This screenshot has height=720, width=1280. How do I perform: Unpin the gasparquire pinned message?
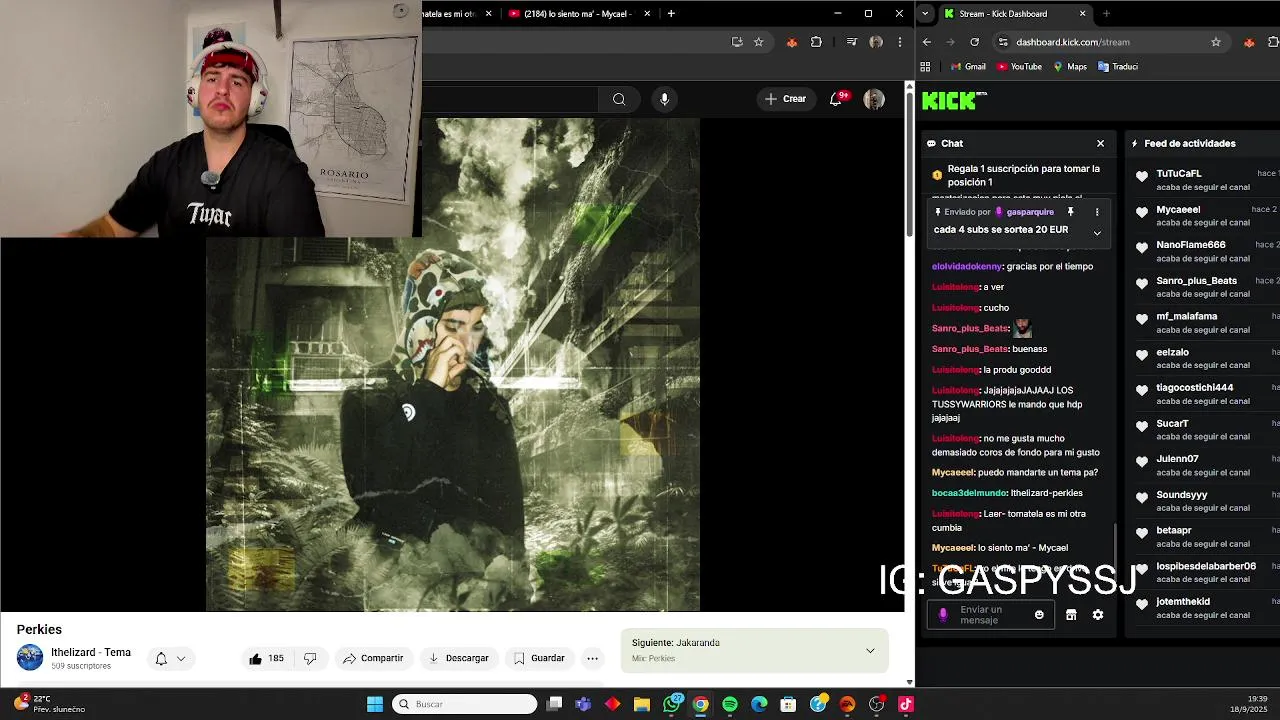click(x=1070, y=212)
